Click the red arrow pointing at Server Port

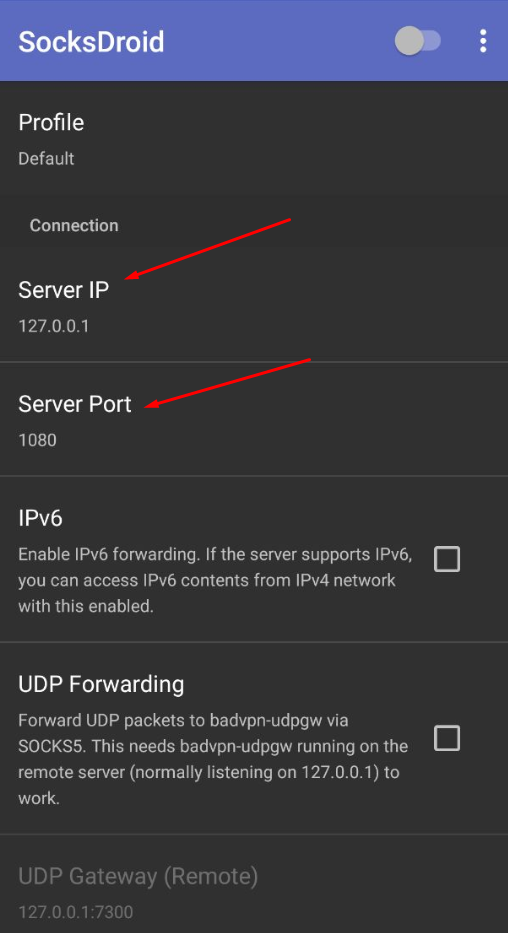pyautogui.click(x=228, y=383)
